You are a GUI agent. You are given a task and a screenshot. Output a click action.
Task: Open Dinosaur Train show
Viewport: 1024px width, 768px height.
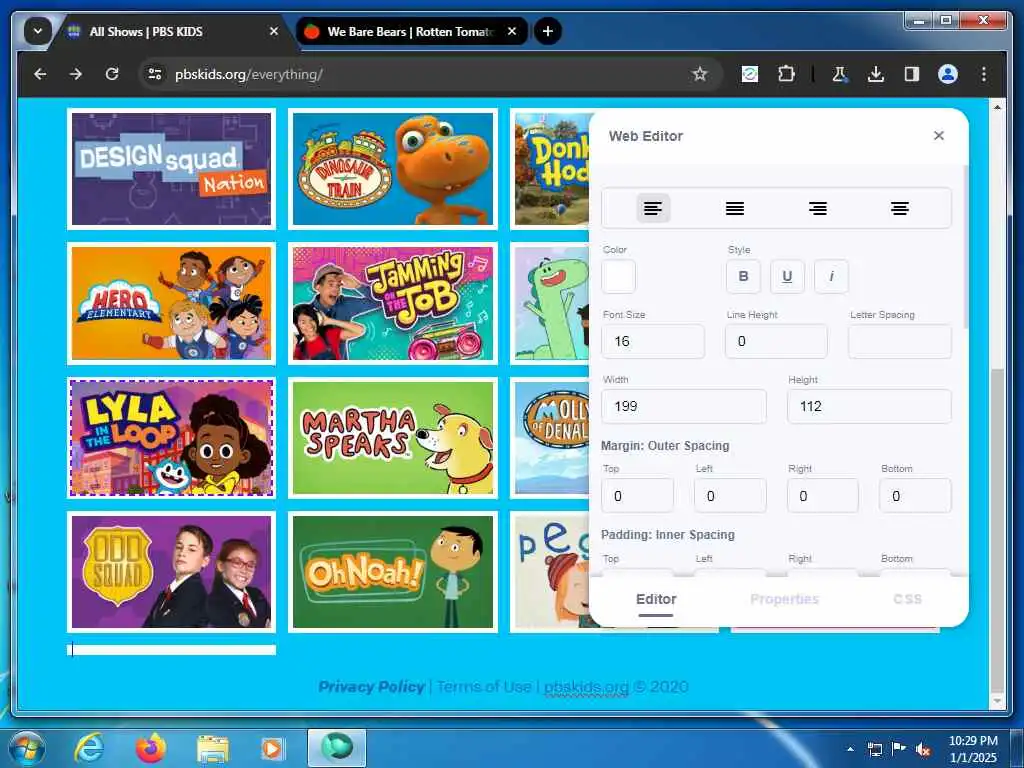click(x=393, y=169)
